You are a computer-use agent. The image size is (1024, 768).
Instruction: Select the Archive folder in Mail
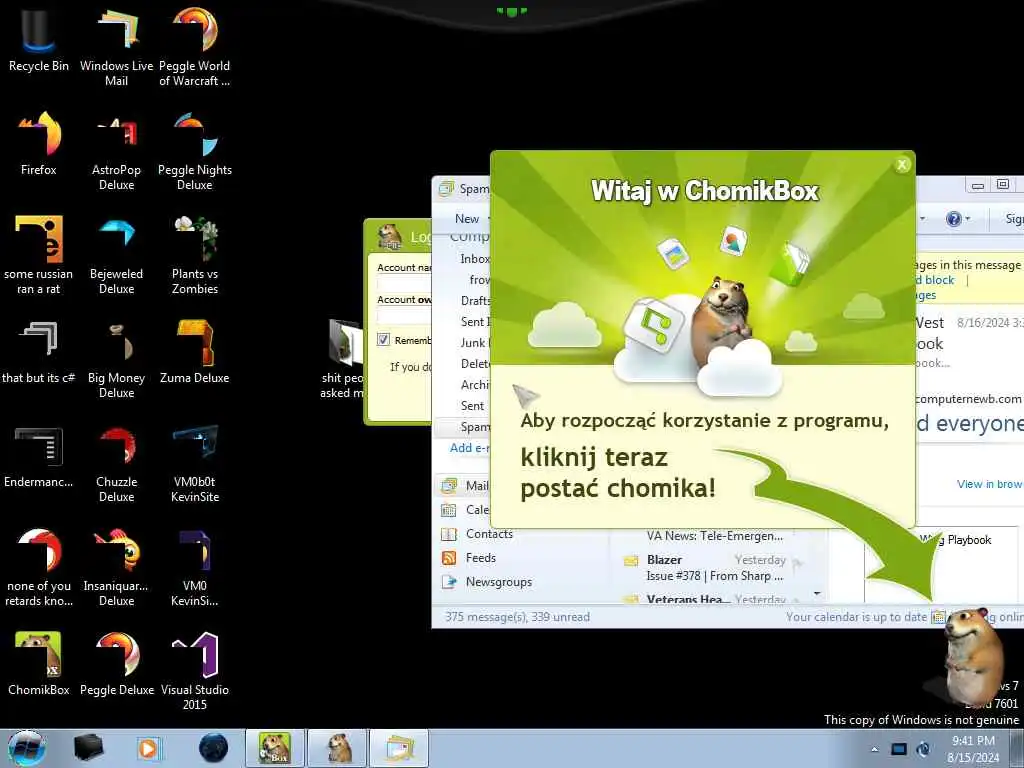pyautogui.click(x=475, y=385)
